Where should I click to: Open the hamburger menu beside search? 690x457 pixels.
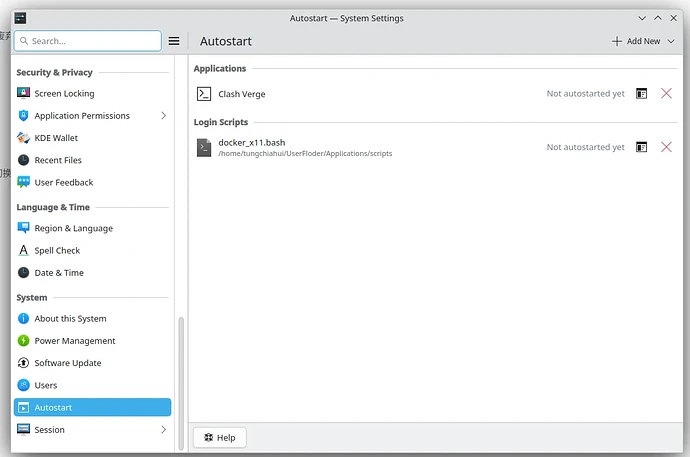point(174,41)
